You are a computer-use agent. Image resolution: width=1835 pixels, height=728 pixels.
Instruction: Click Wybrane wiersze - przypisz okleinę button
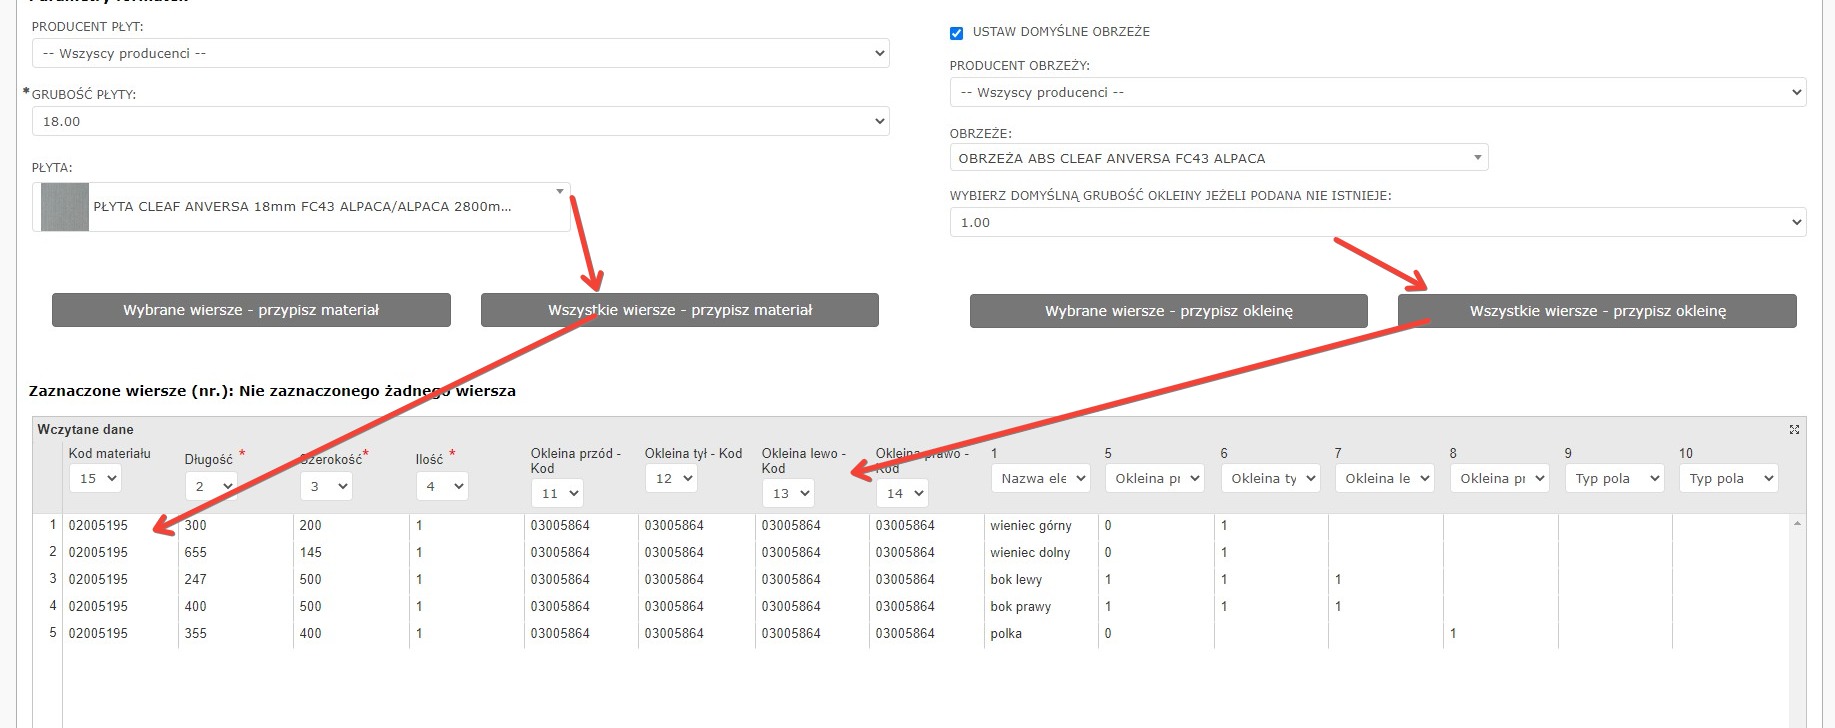pyautogui.click(x=1168, y=312)
